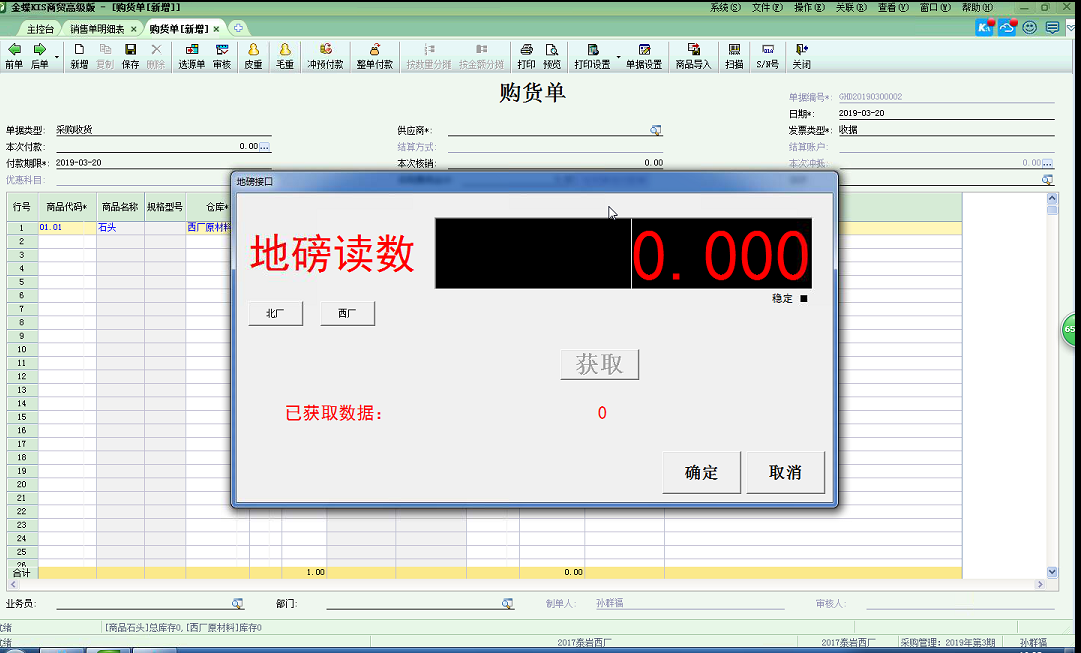Click the 皮重 tare weight icon

click(x=253, y=55)
